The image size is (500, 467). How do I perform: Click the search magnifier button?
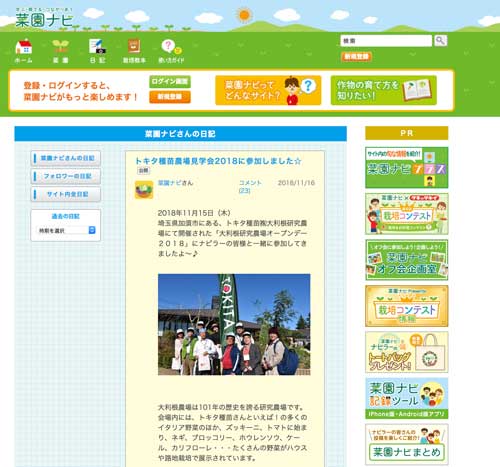(x=440, y=41)
